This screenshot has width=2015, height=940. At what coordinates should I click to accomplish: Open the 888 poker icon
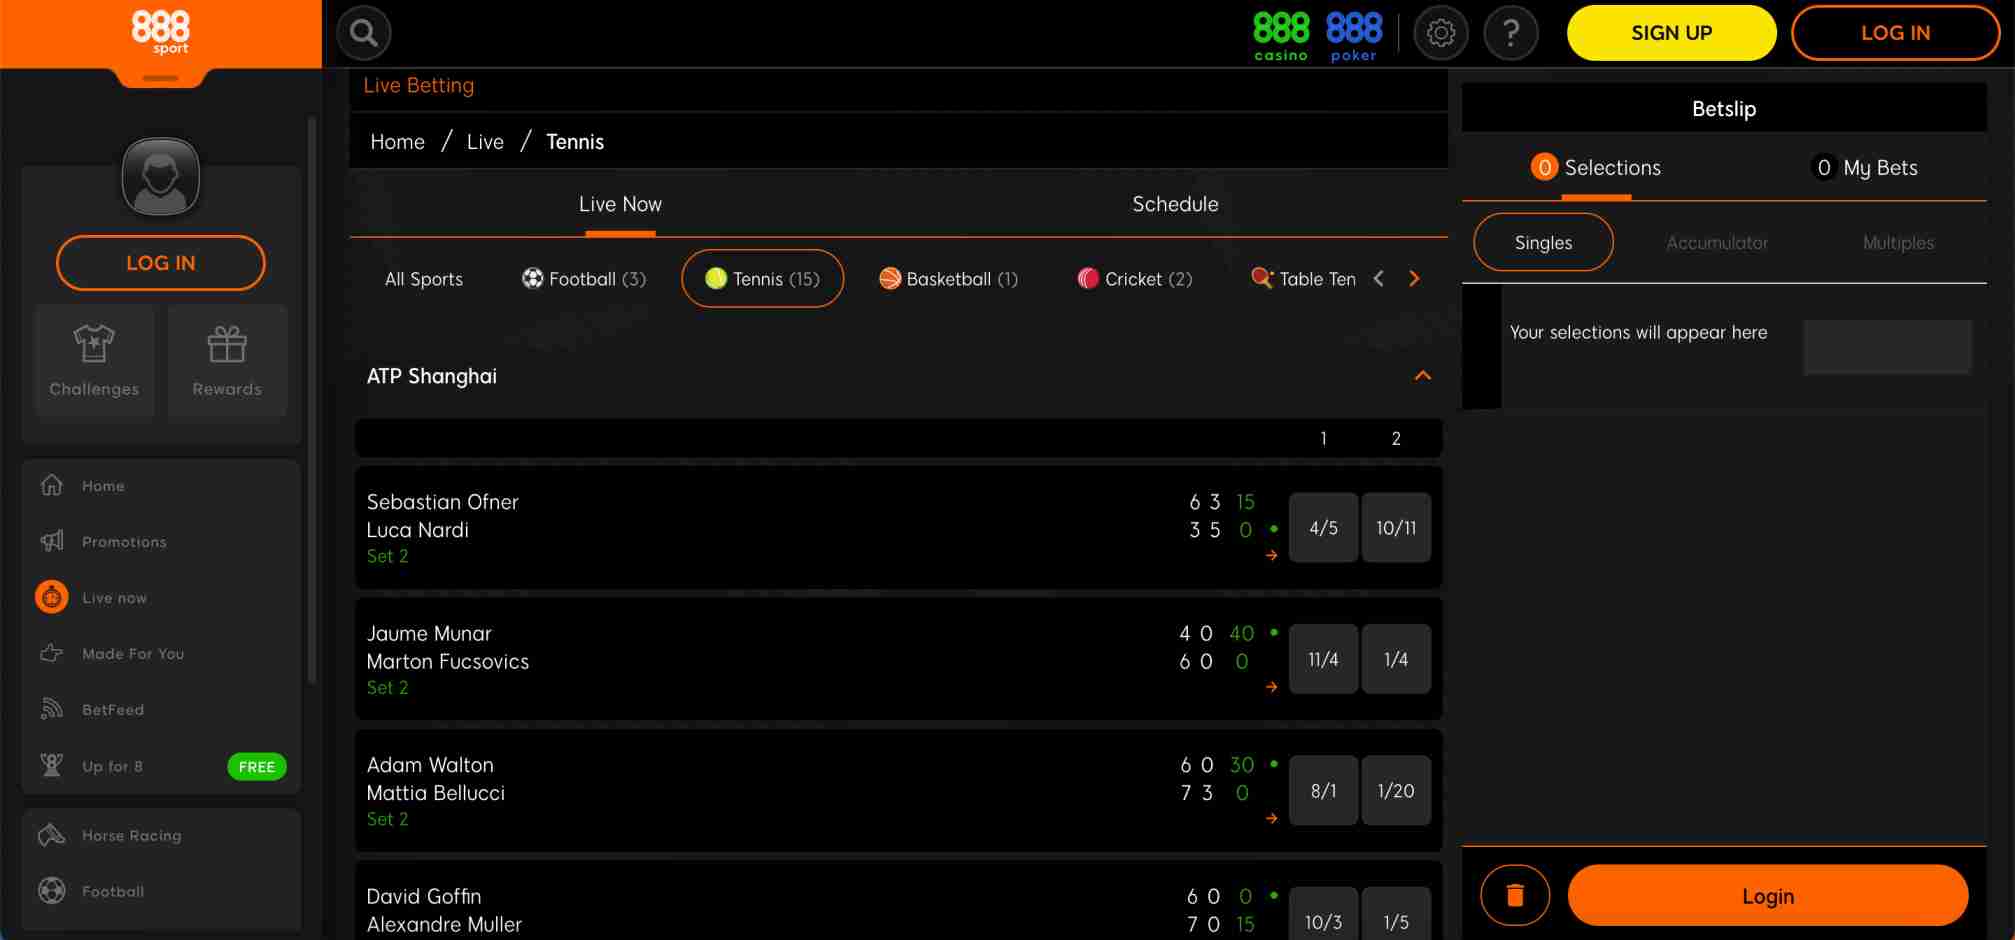1354,32
